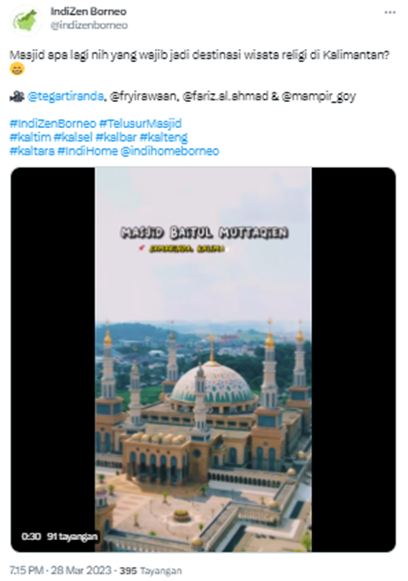Open the @indizenborneo handle link
The width and height of the screenshot is (408, 581).
pos(89,25)
